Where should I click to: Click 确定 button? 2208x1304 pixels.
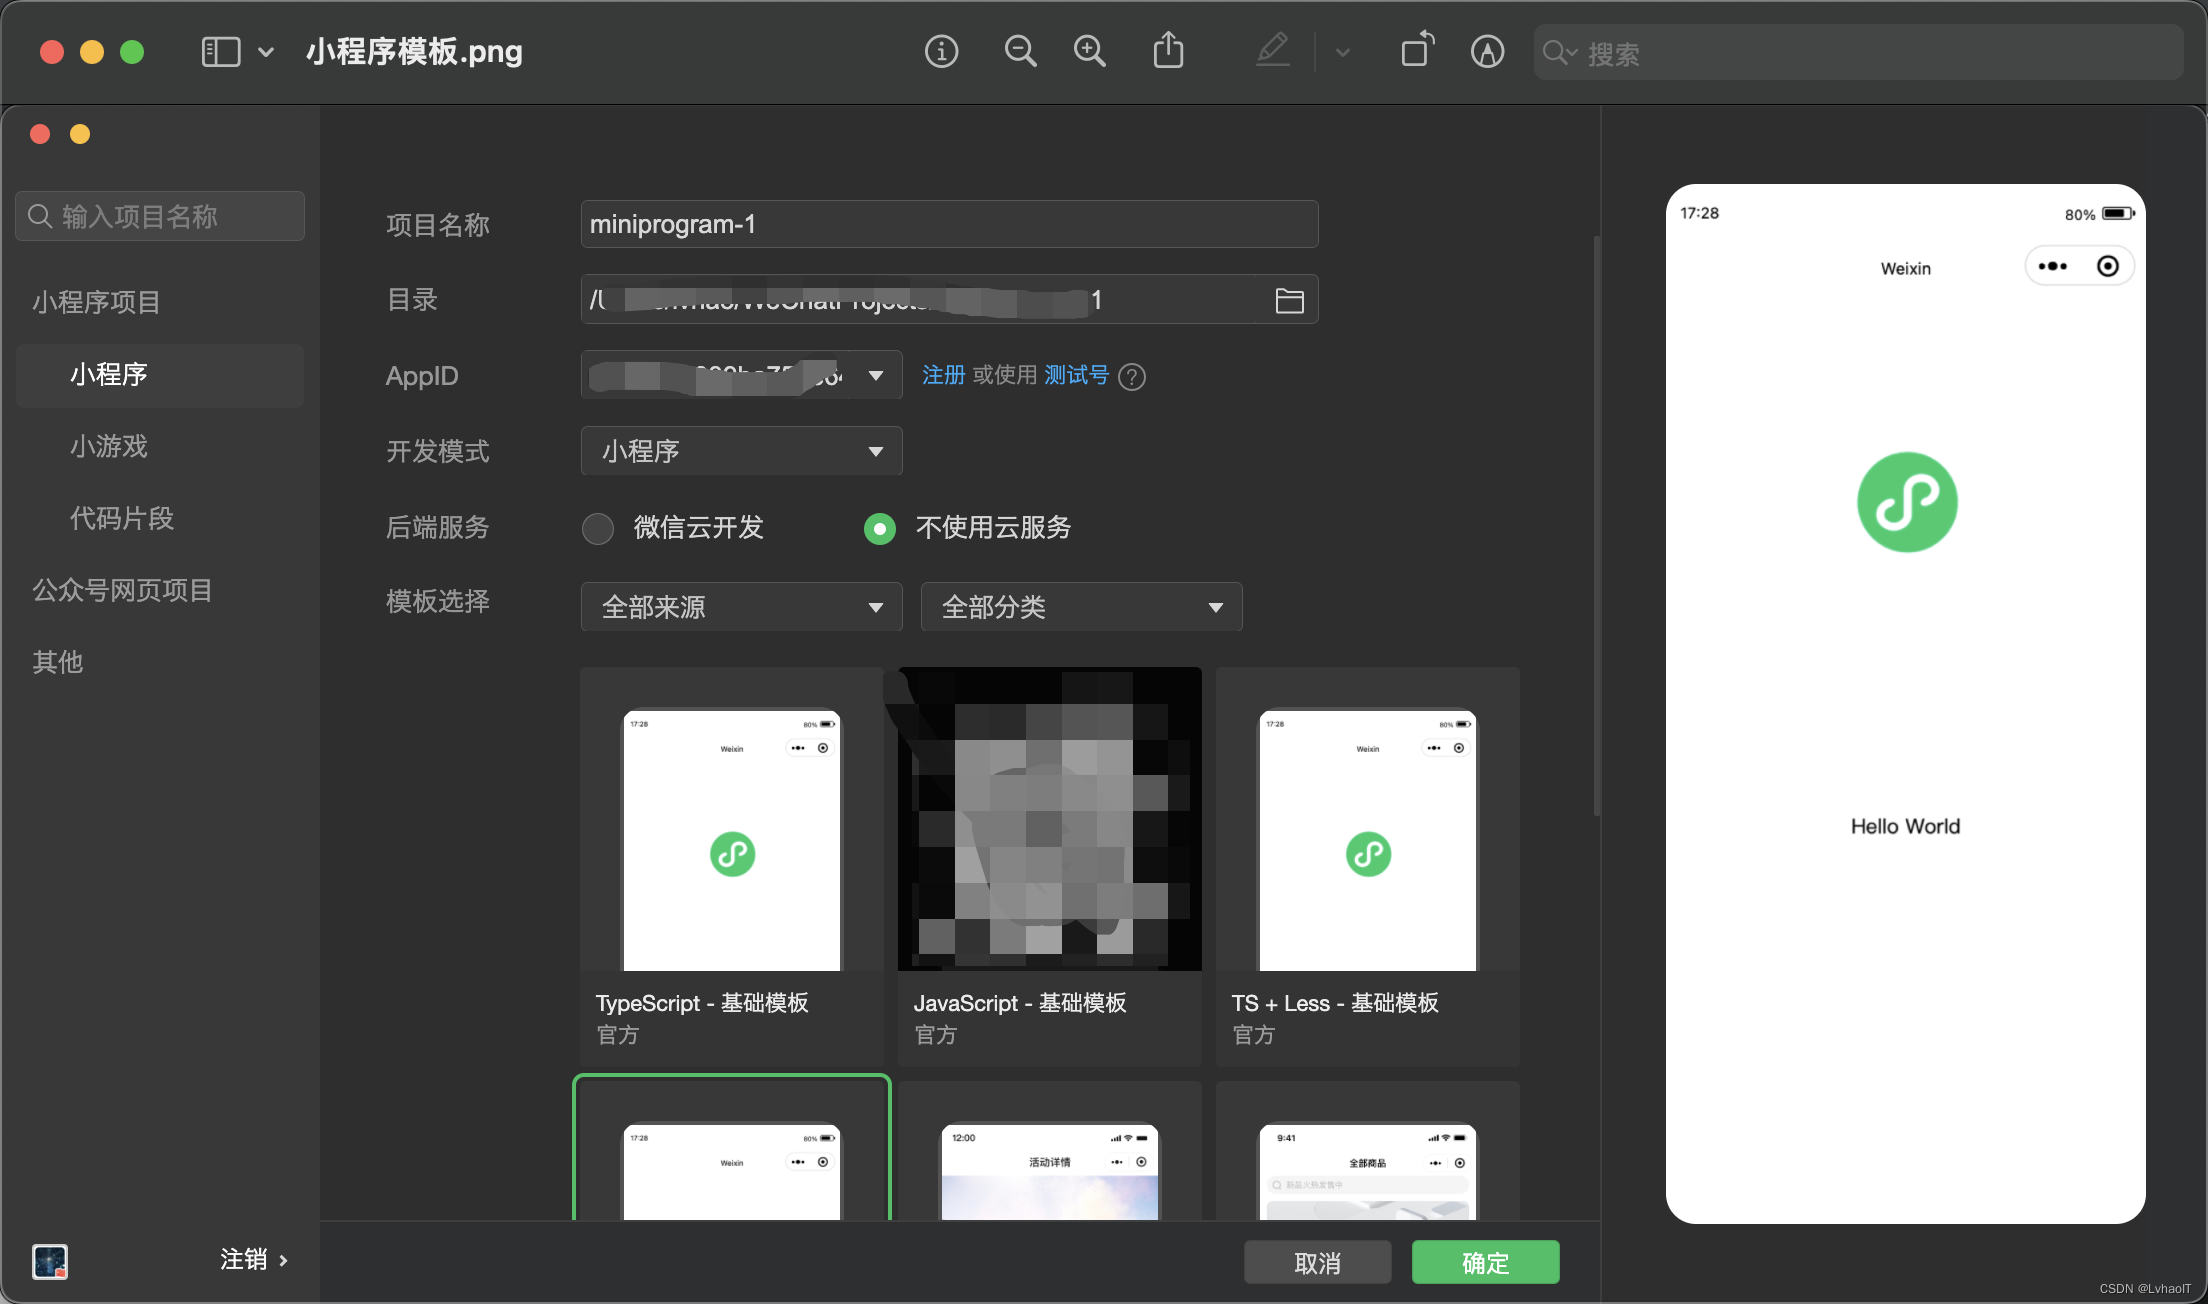(x=1485, y=1262)
